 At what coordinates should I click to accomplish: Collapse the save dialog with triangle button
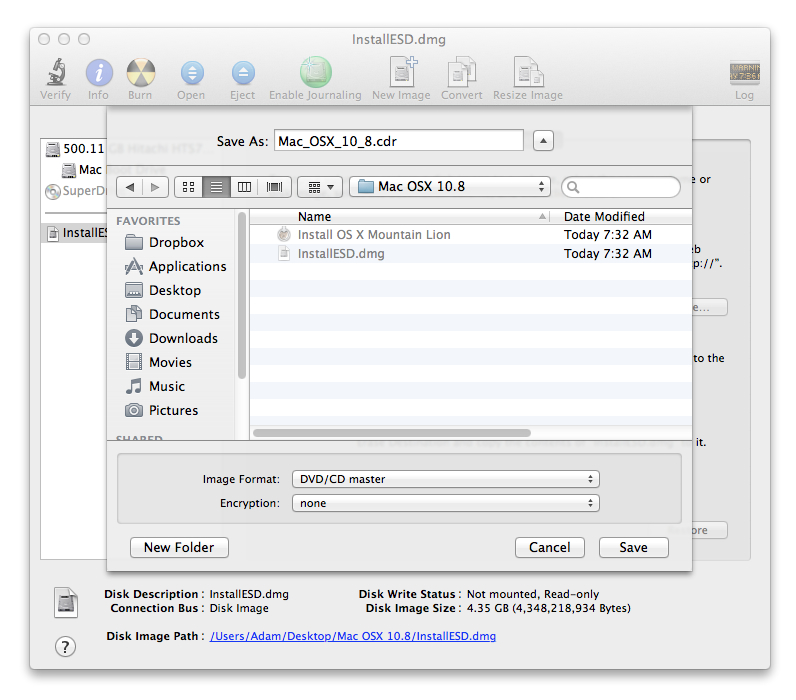point(543,141)
